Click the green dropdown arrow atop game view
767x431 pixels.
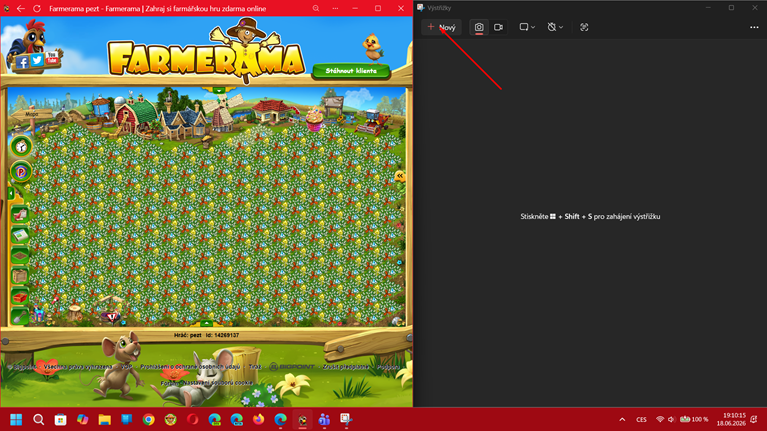point(219,91)
